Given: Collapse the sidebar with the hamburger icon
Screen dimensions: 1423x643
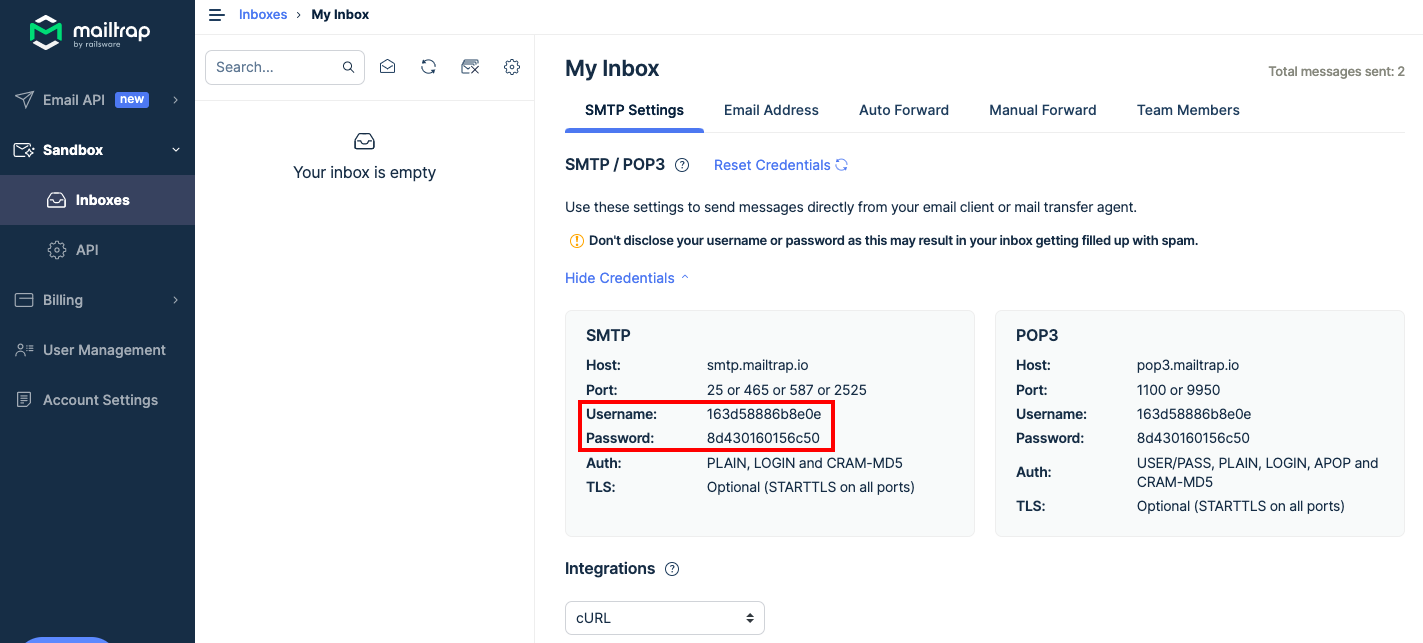Looking at the screenshot, I should click(x=216, y=14).
